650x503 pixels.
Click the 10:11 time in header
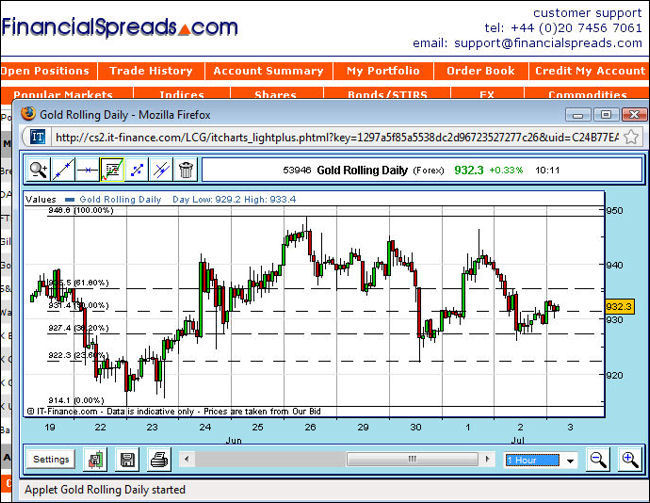tap(547, 170)
